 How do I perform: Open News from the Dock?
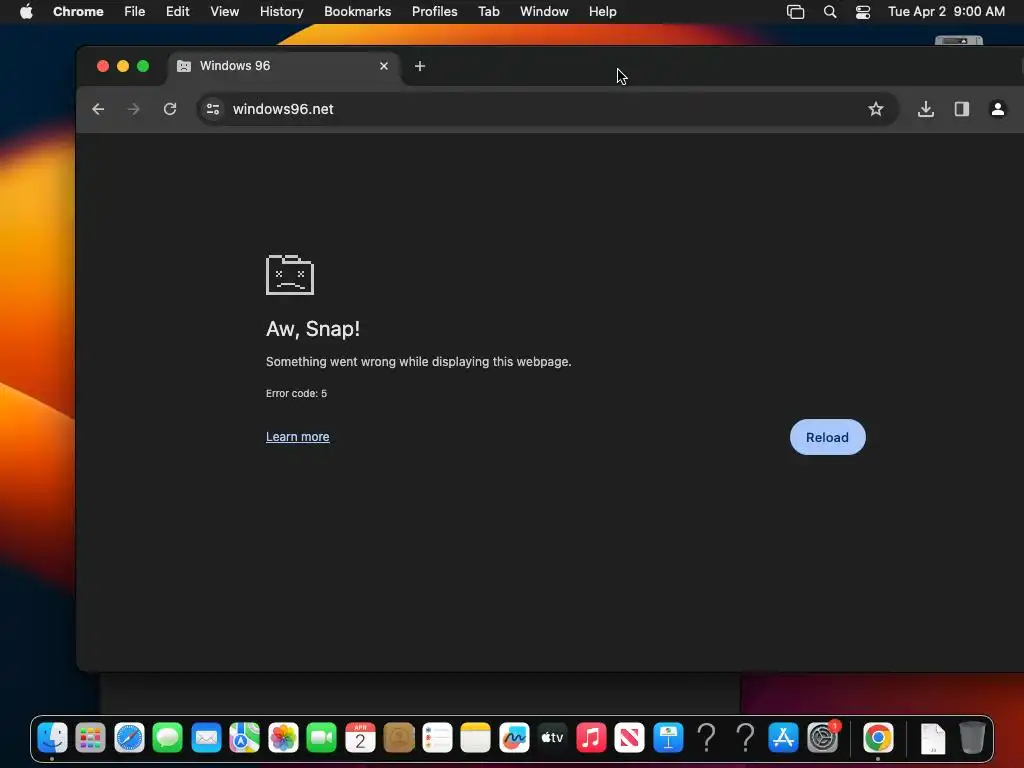(x=630, y=738)
